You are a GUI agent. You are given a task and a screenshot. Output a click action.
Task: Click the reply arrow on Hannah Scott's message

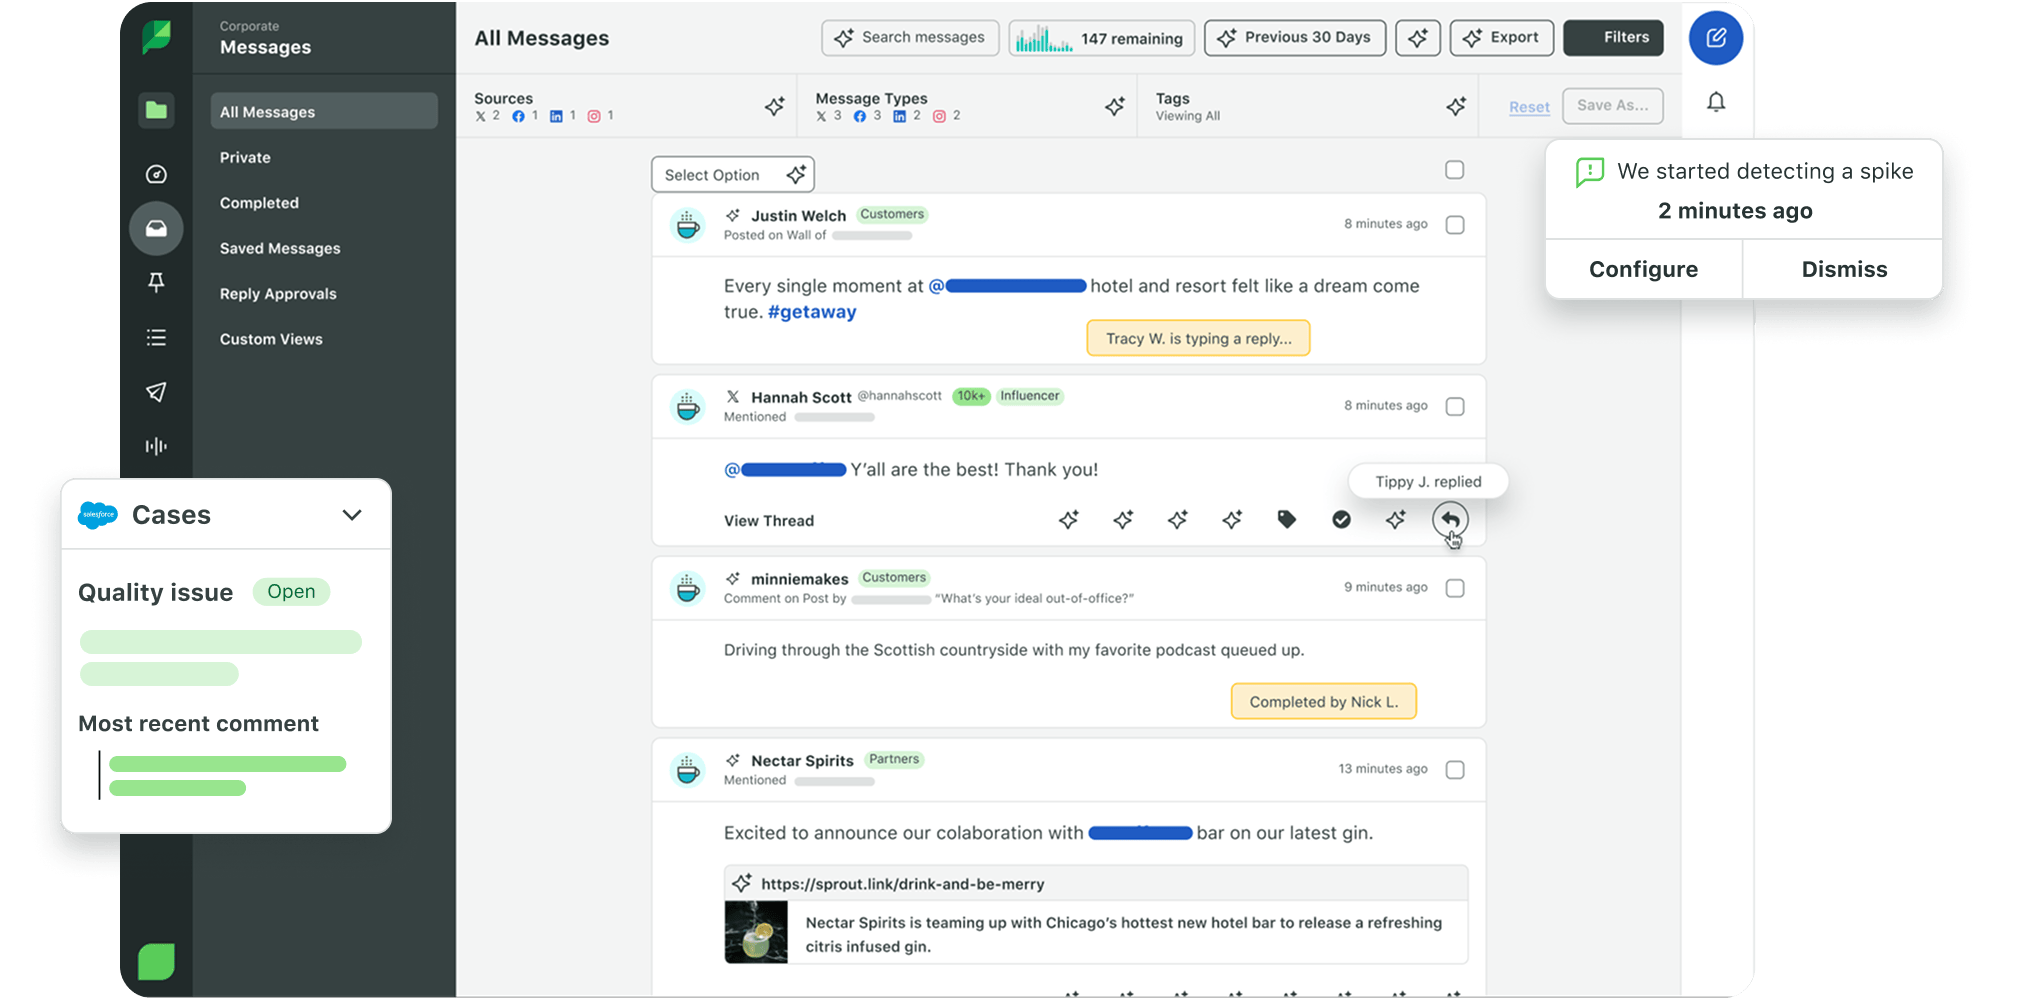click(1449, 519)
